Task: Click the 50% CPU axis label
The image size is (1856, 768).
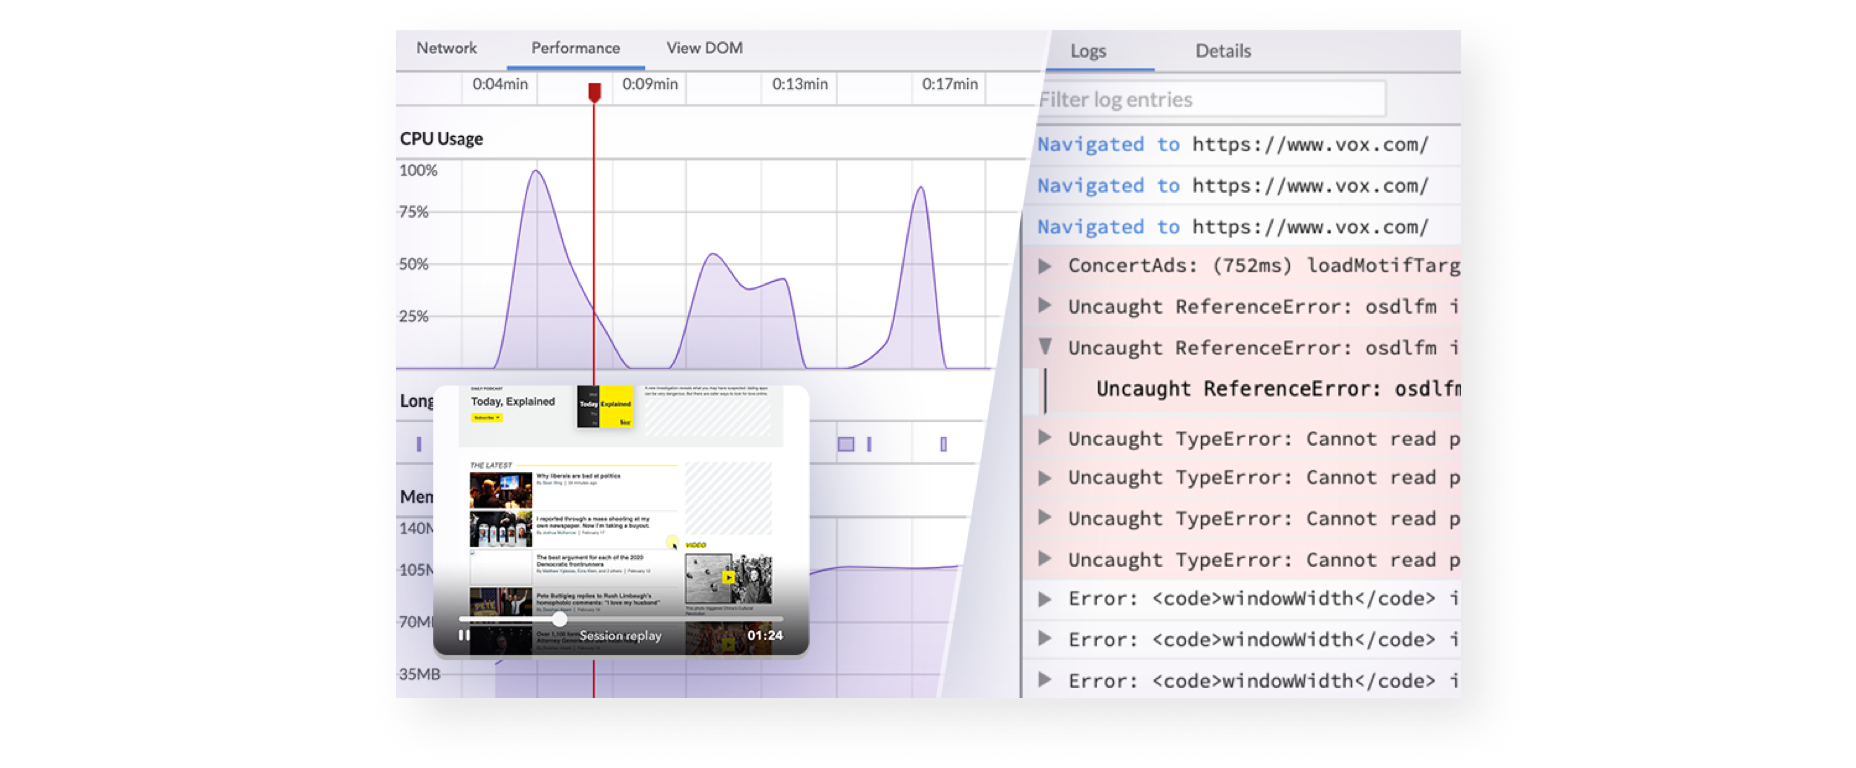Action: [x=414, y=264]
